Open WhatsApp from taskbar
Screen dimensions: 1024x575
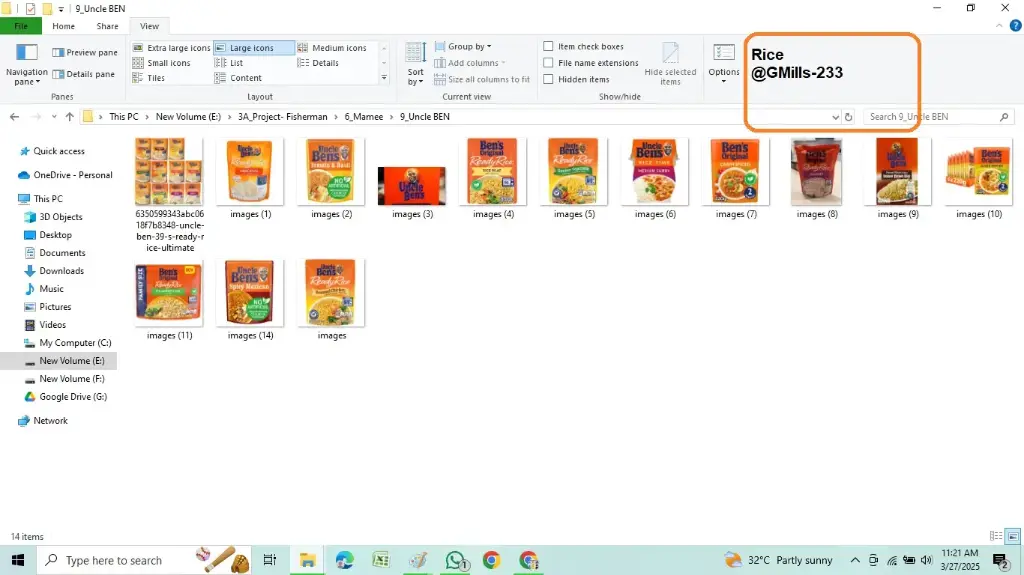(x=456, y=560)
